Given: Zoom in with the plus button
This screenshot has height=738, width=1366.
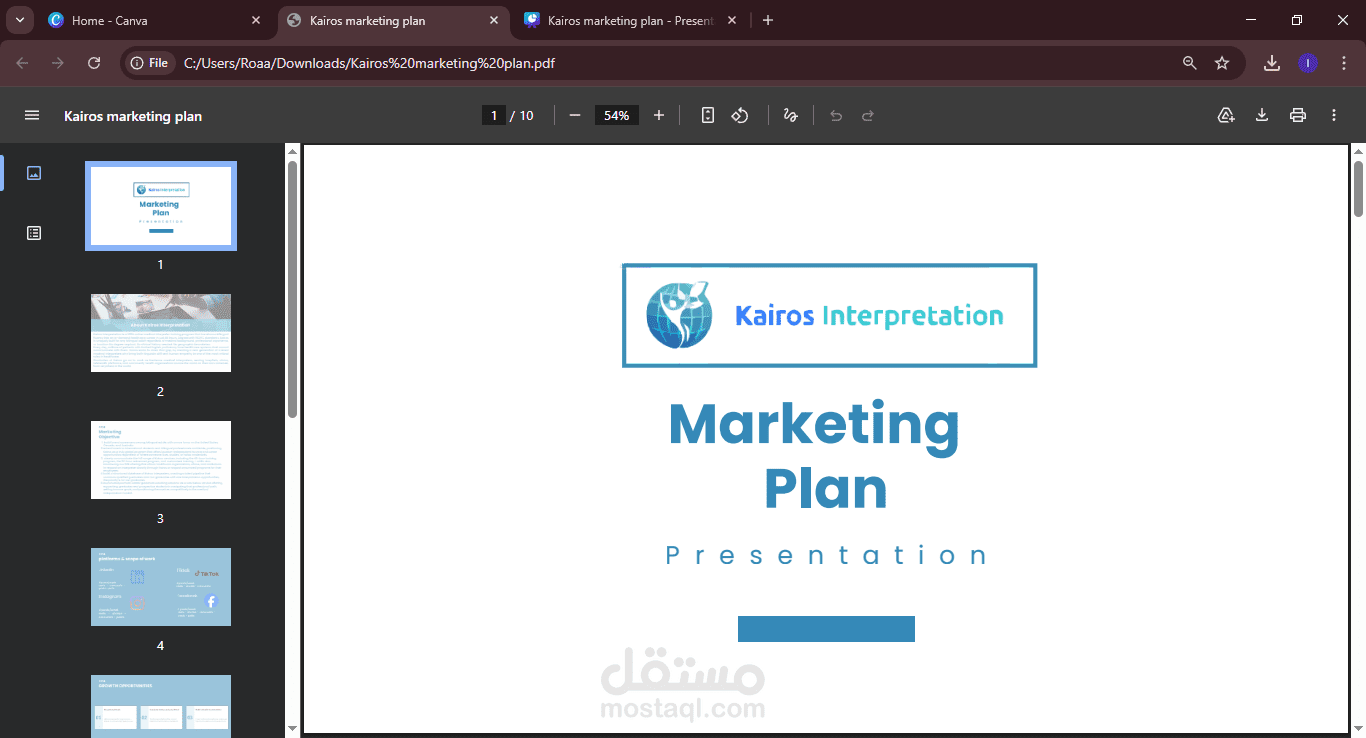Looking at the screenshot, I should click(x=659, y=116).
